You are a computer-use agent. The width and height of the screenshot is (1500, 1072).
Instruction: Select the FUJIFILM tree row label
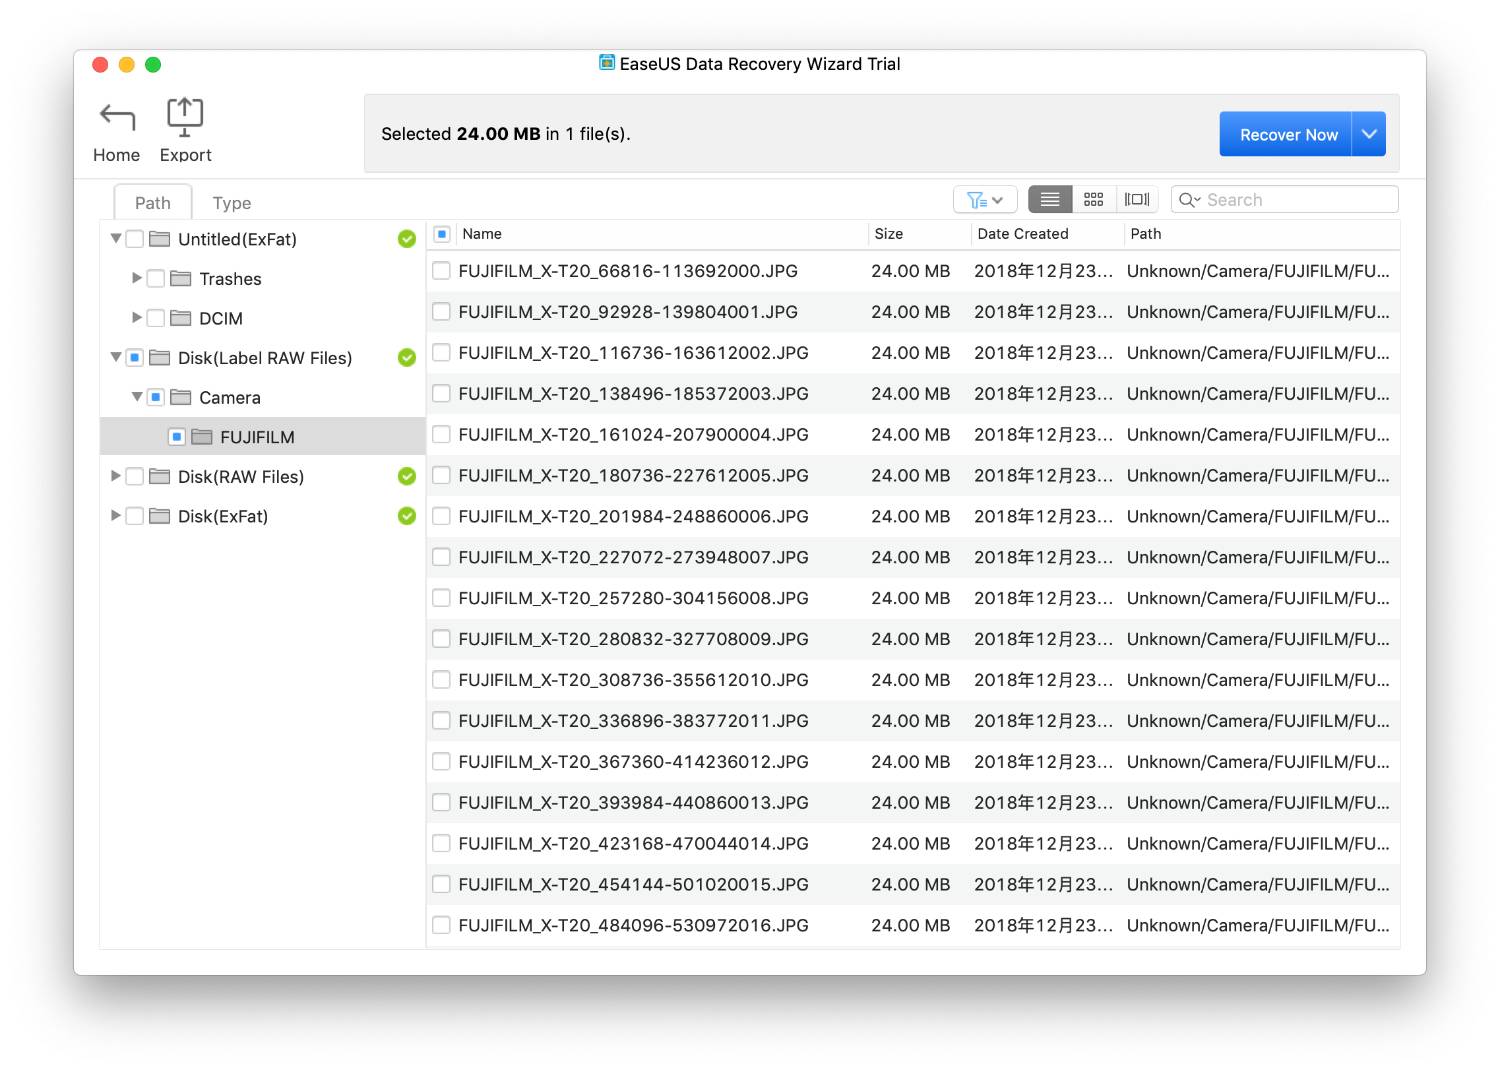coord(257,437)
